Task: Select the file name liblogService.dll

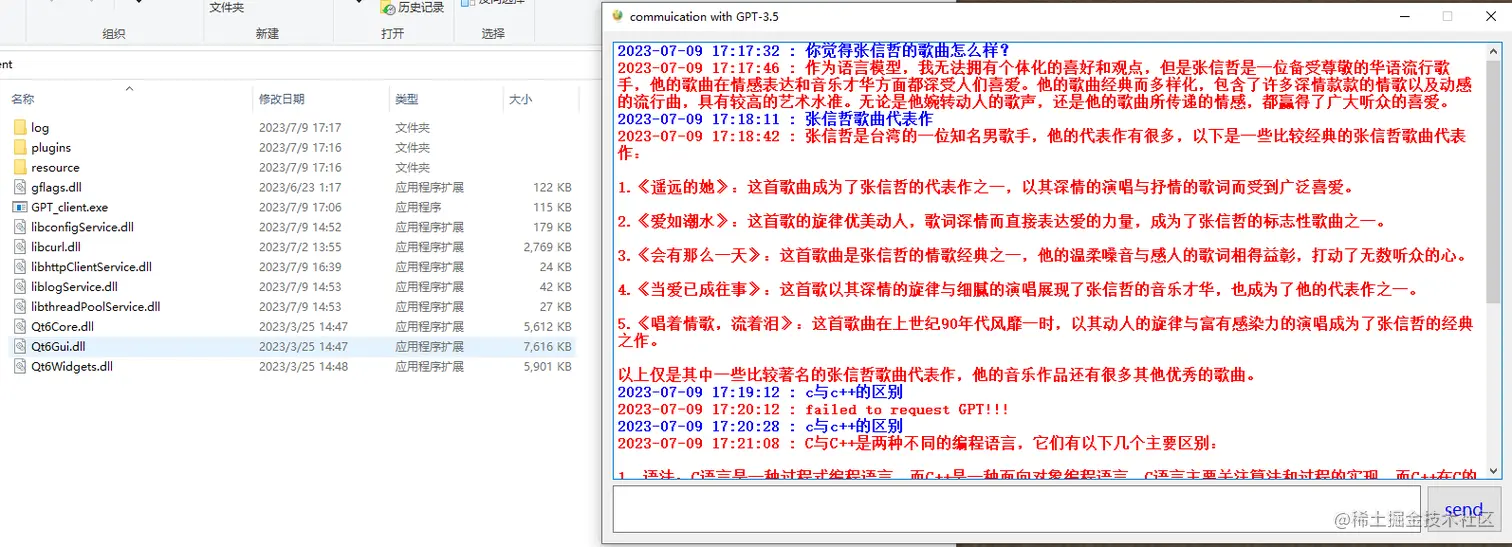Action: tap(74, 287)
